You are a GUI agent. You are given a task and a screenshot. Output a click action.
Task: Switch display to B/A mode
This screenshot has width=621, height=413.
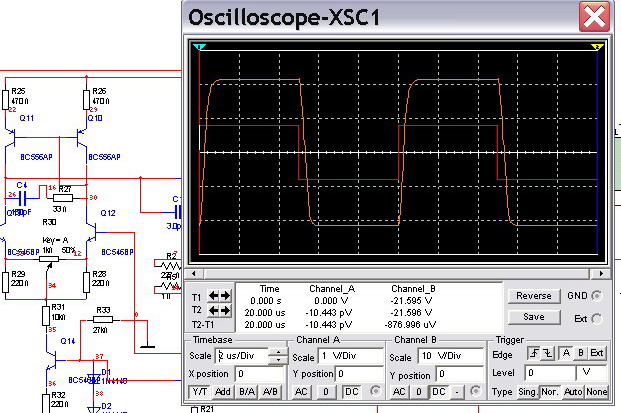pos(246,391)
